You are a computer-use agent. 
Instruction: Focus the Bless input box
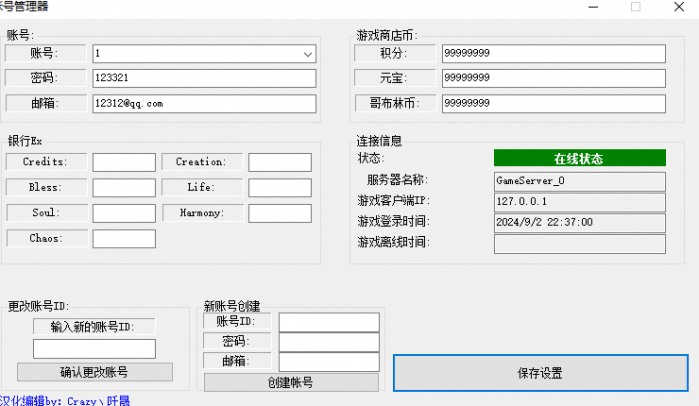124,188
